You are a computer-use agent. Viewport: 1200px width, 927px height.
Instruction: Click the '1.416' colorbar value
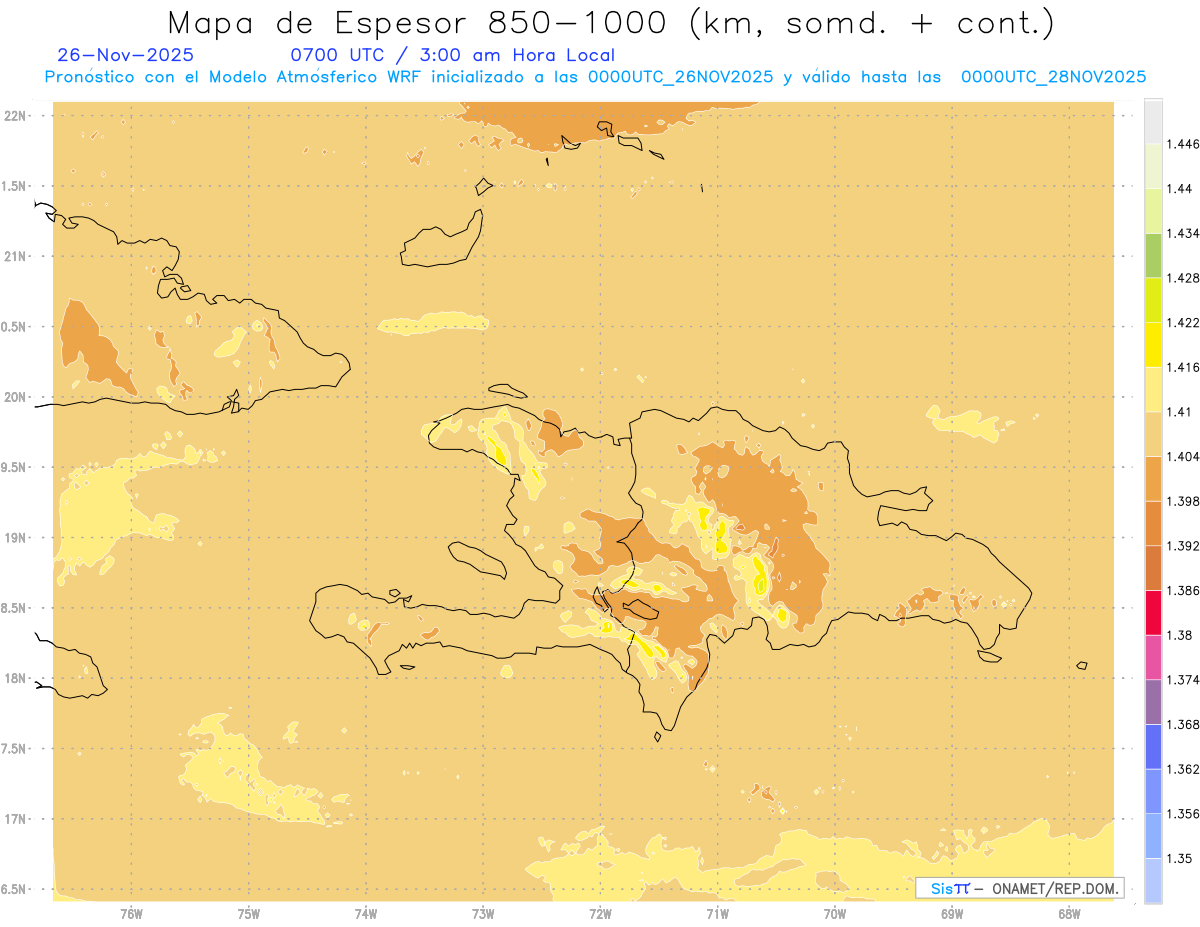1182,367
